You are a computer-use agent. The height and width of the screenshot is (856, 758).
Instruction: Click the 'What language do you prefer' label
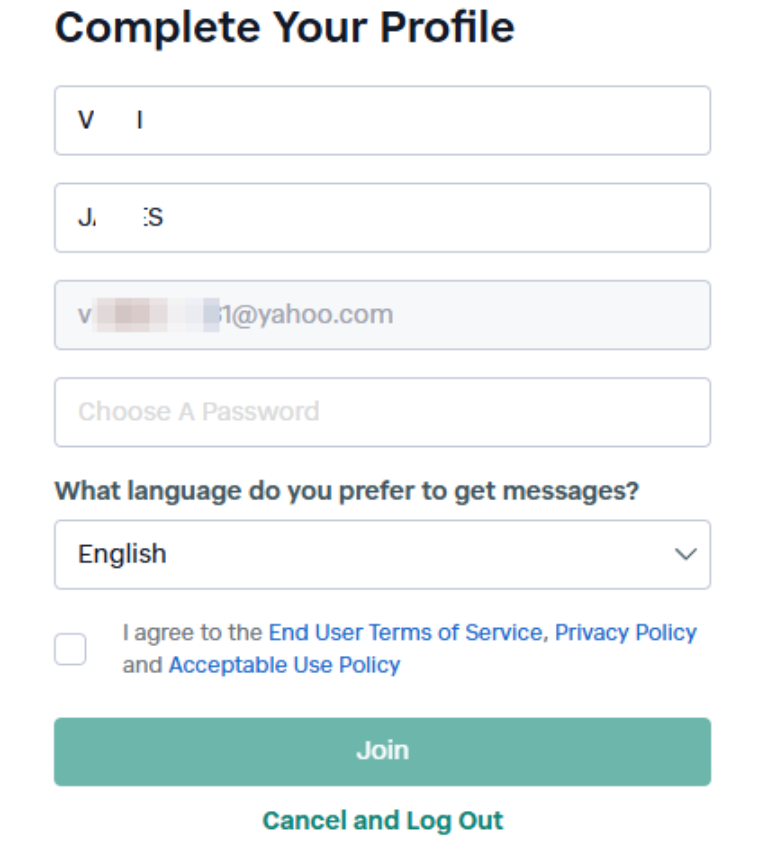(x=346, y=491)
